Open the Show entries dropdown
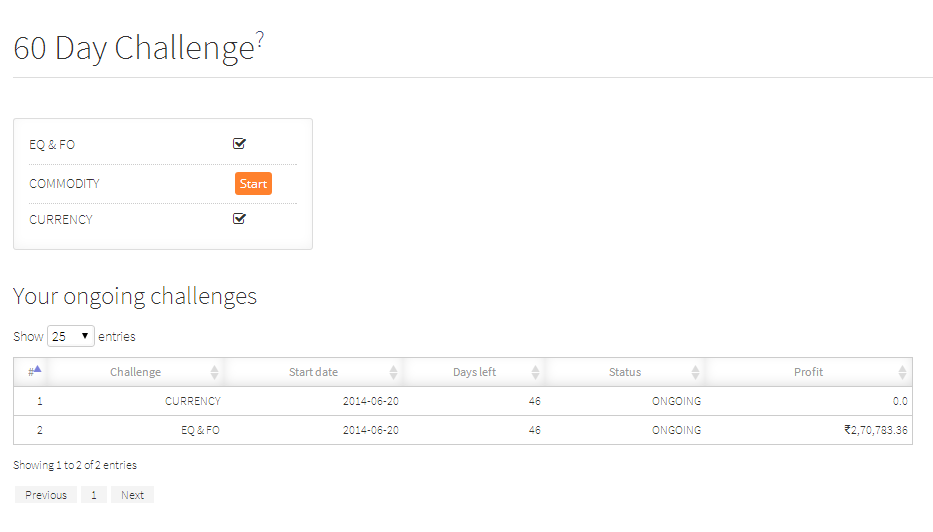Screen dimensions: 933x532 pyautogui.click(x=71, y=336)
